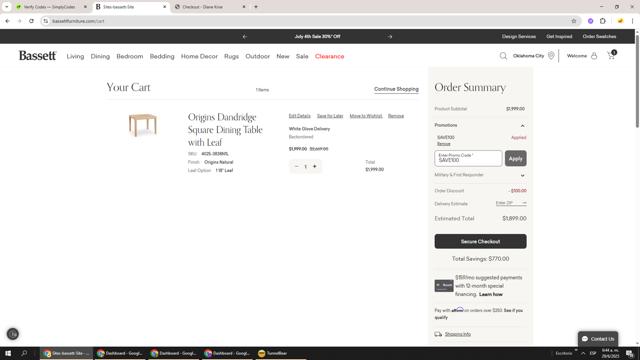Click the Enter ZIP delivery estimate link
Viewport: 640px width, 360px height.
511,203
